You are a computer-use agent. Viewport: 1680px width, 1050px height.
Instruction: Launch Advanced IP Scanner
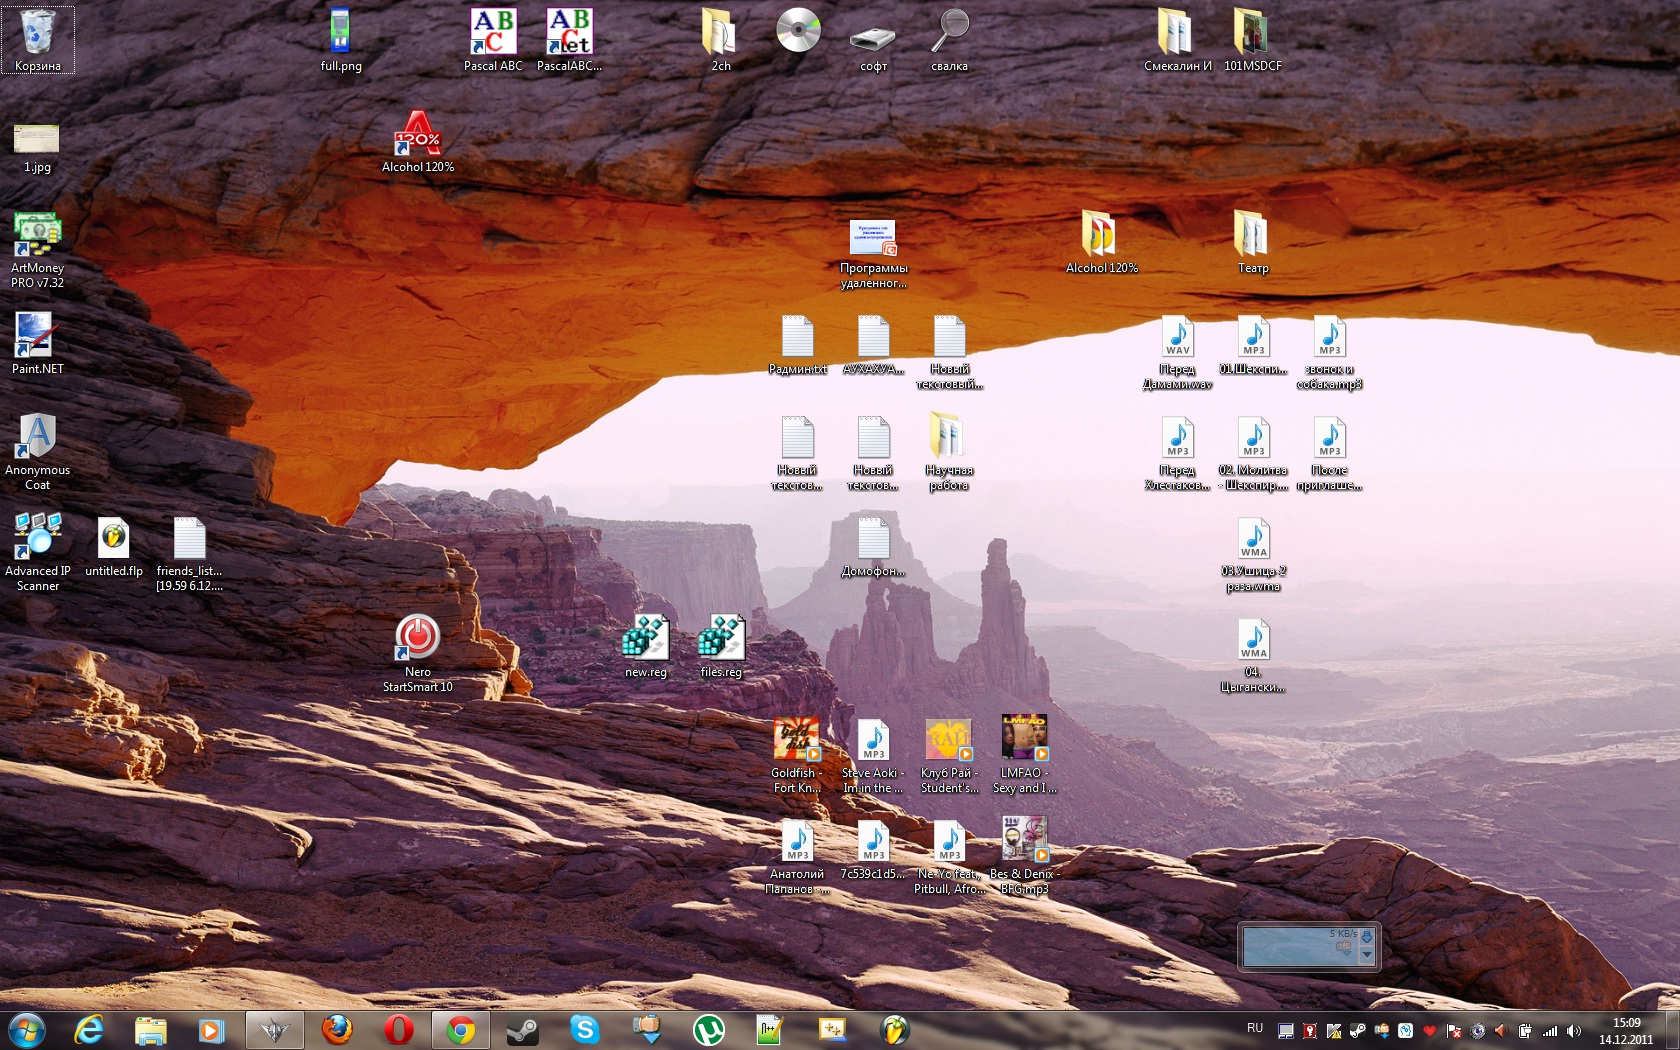(x=38, y=552)
